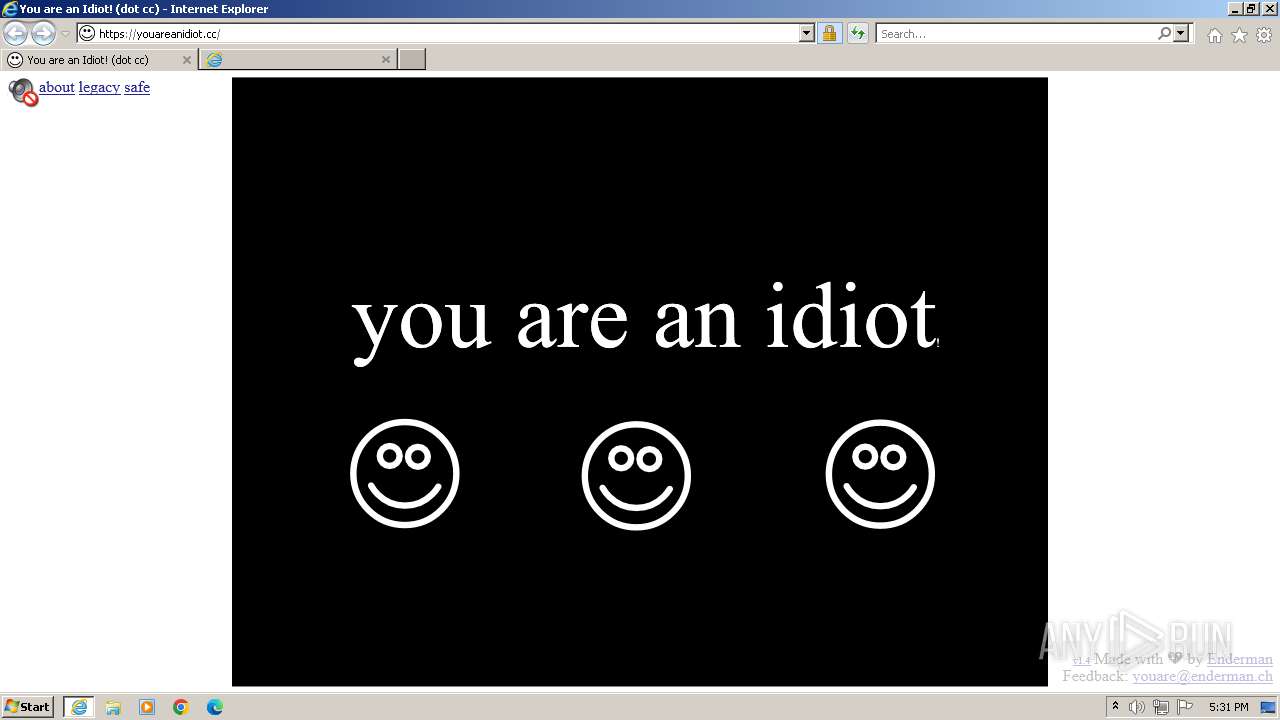
Task: Refresh the page with the green arrows button
Action: coord(858,33)
